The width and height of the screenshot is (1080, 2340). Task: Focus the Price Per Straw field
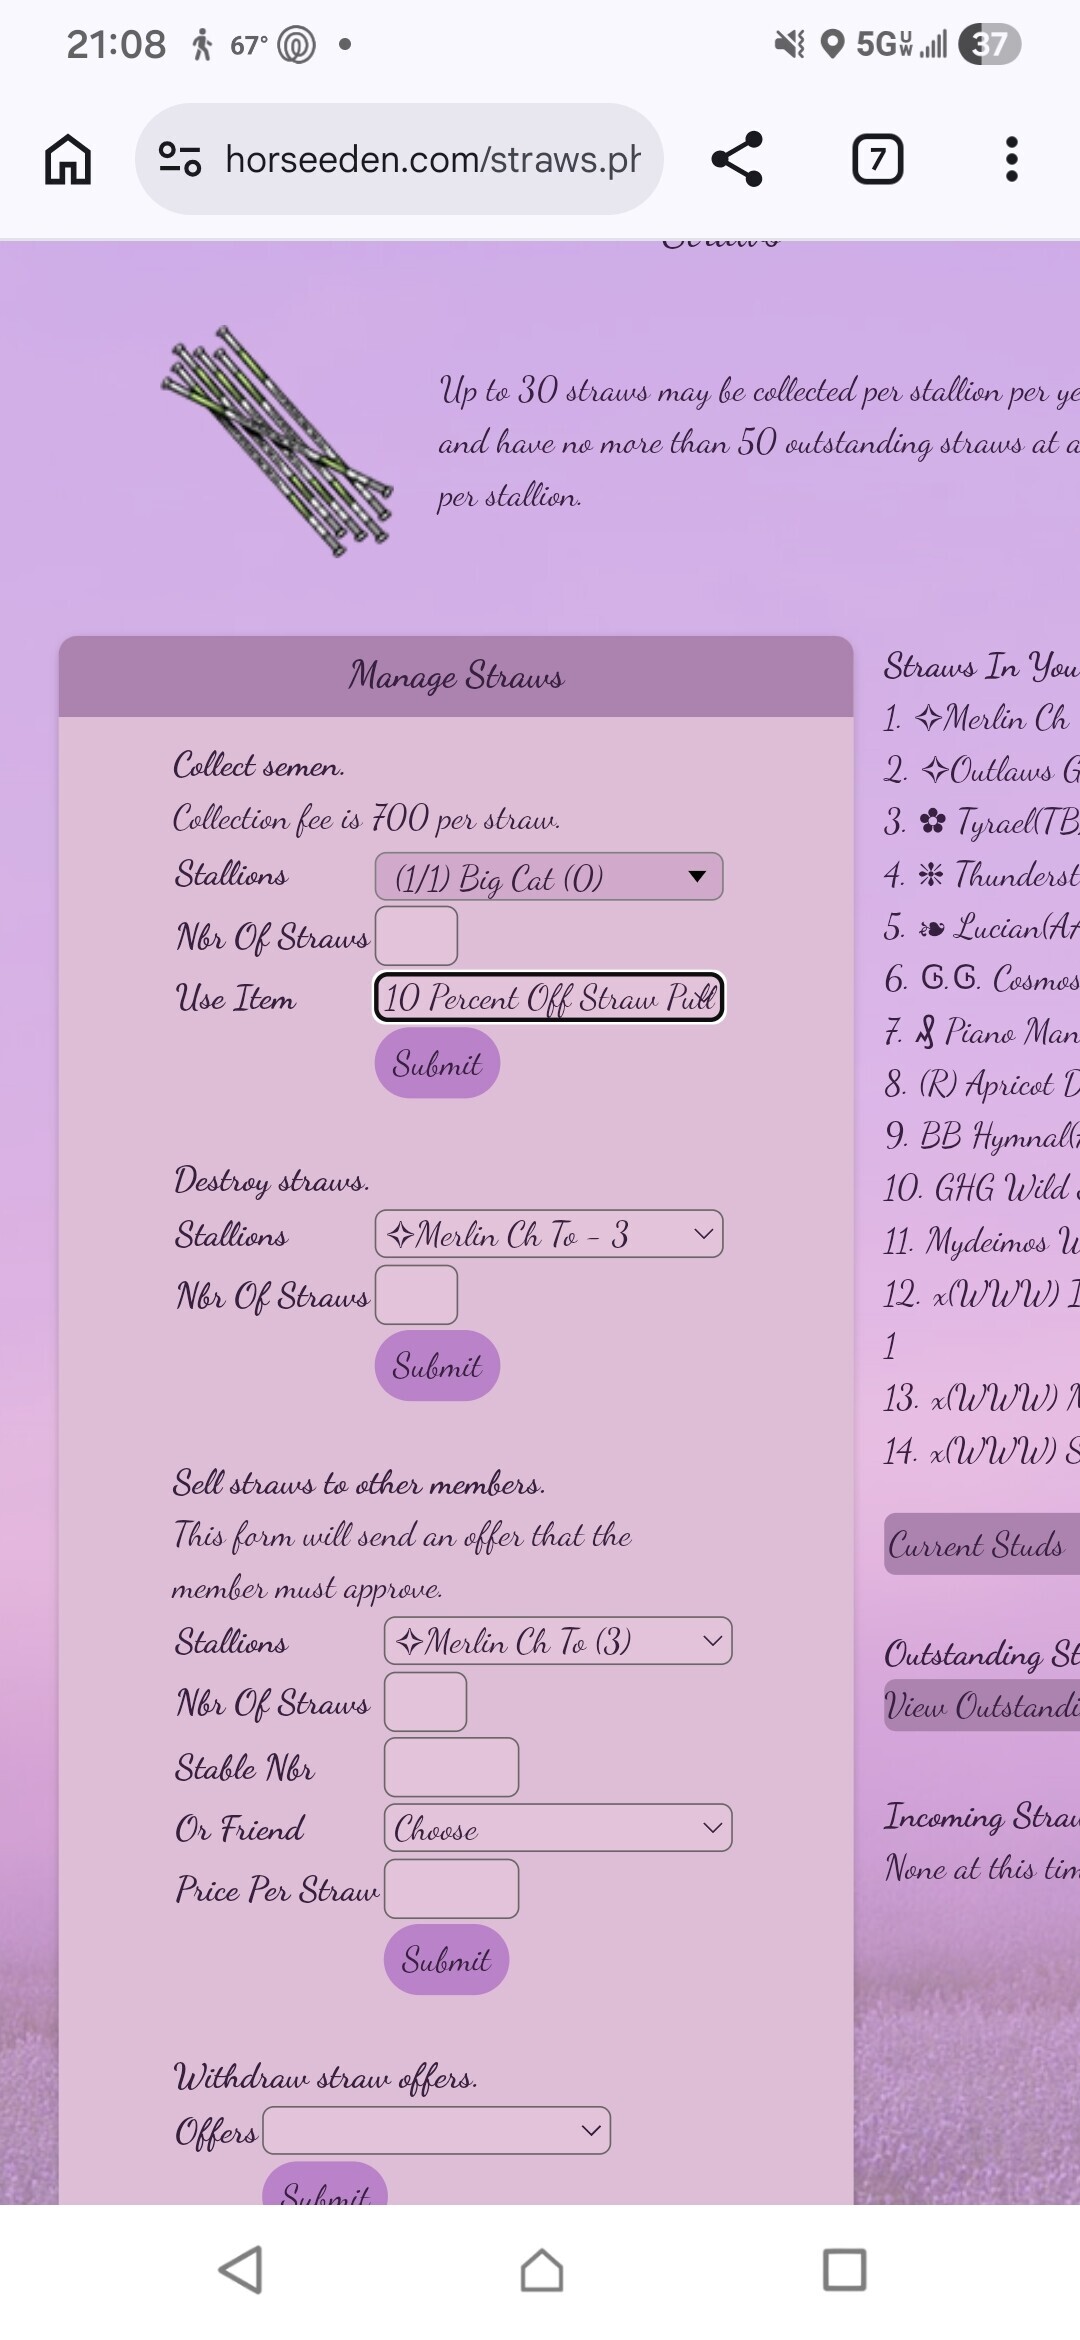[451, 1889]
